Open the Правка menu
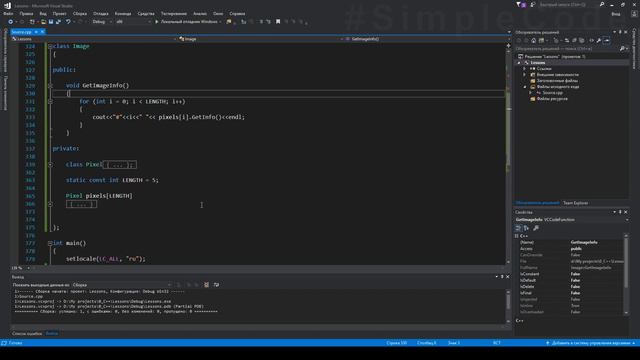 pyautogui.click(x=26, y=13)
